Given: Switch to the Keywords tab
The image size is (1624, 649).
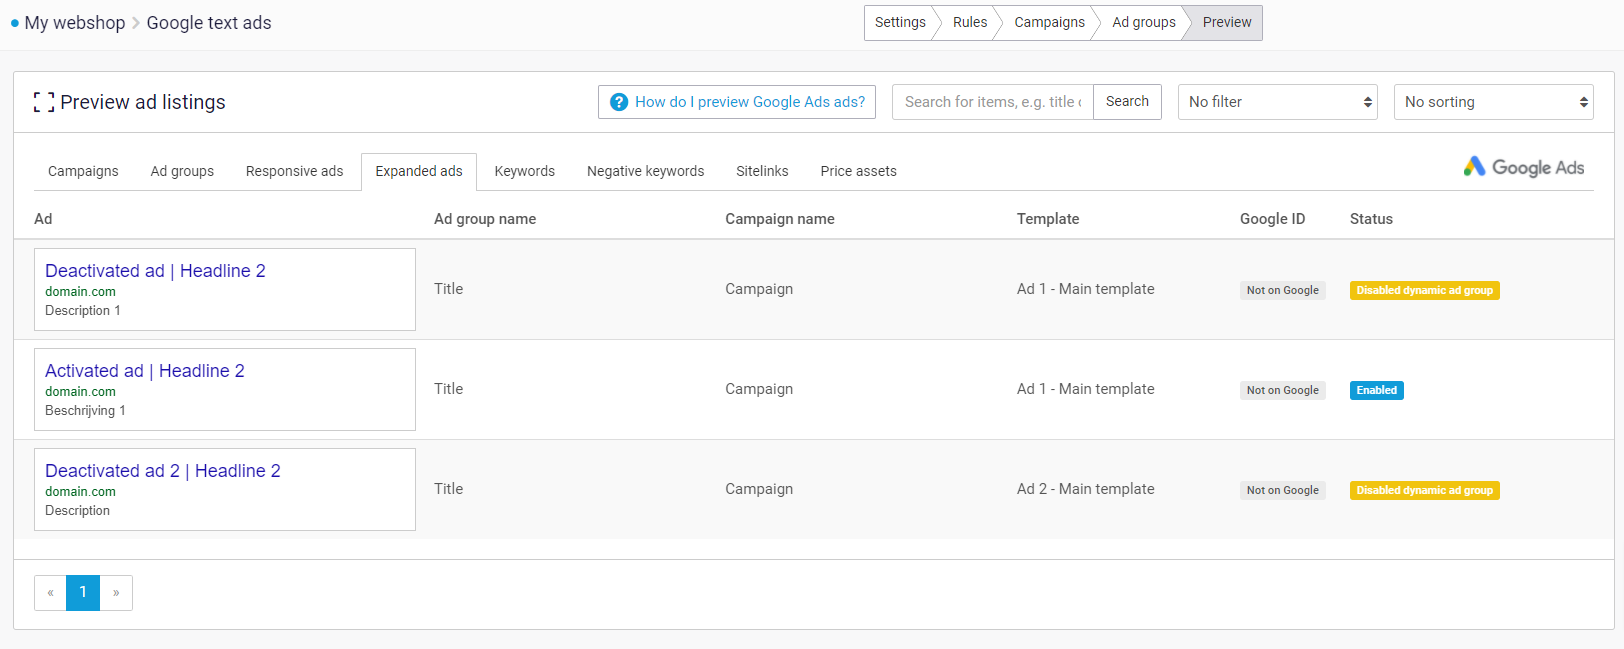Looking at the screenshot, I should coord(524,171).
